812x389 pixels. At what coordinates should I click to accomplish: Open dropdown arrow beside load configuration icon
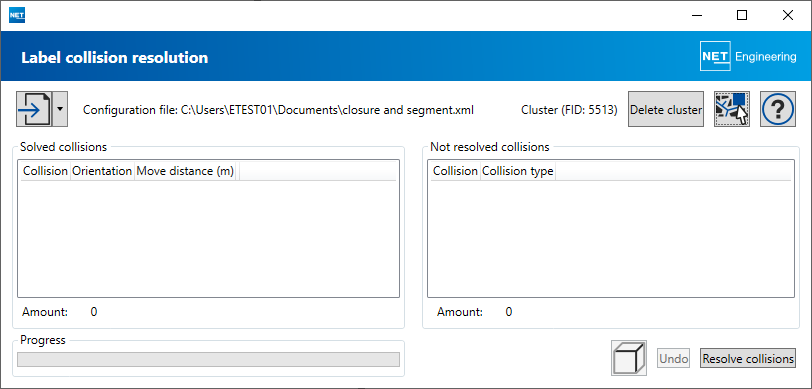point(60,109)
